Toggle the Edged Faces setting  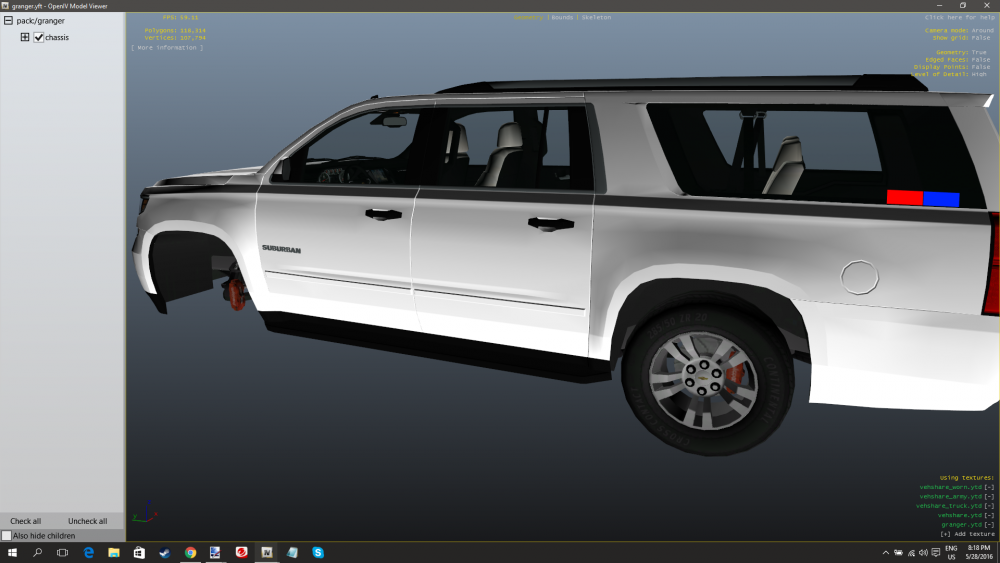pos(958,59)
